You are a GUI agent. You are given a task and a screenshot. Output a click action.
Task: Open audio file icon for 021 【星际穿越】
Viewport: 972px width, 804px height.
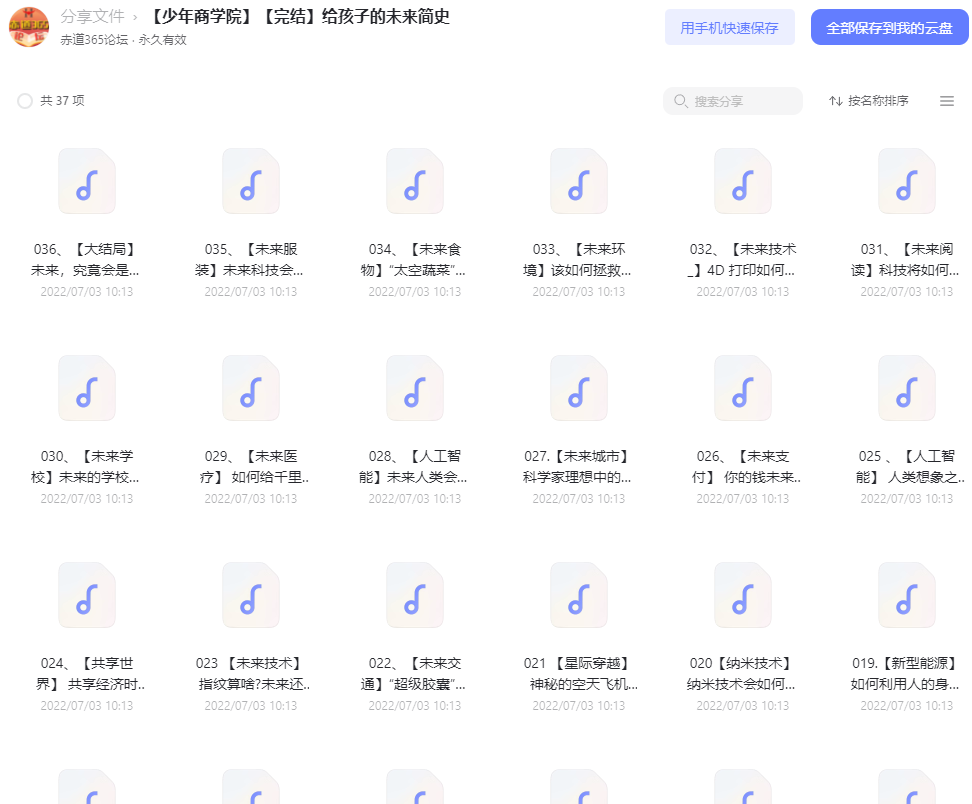click(x=578, y=595)
